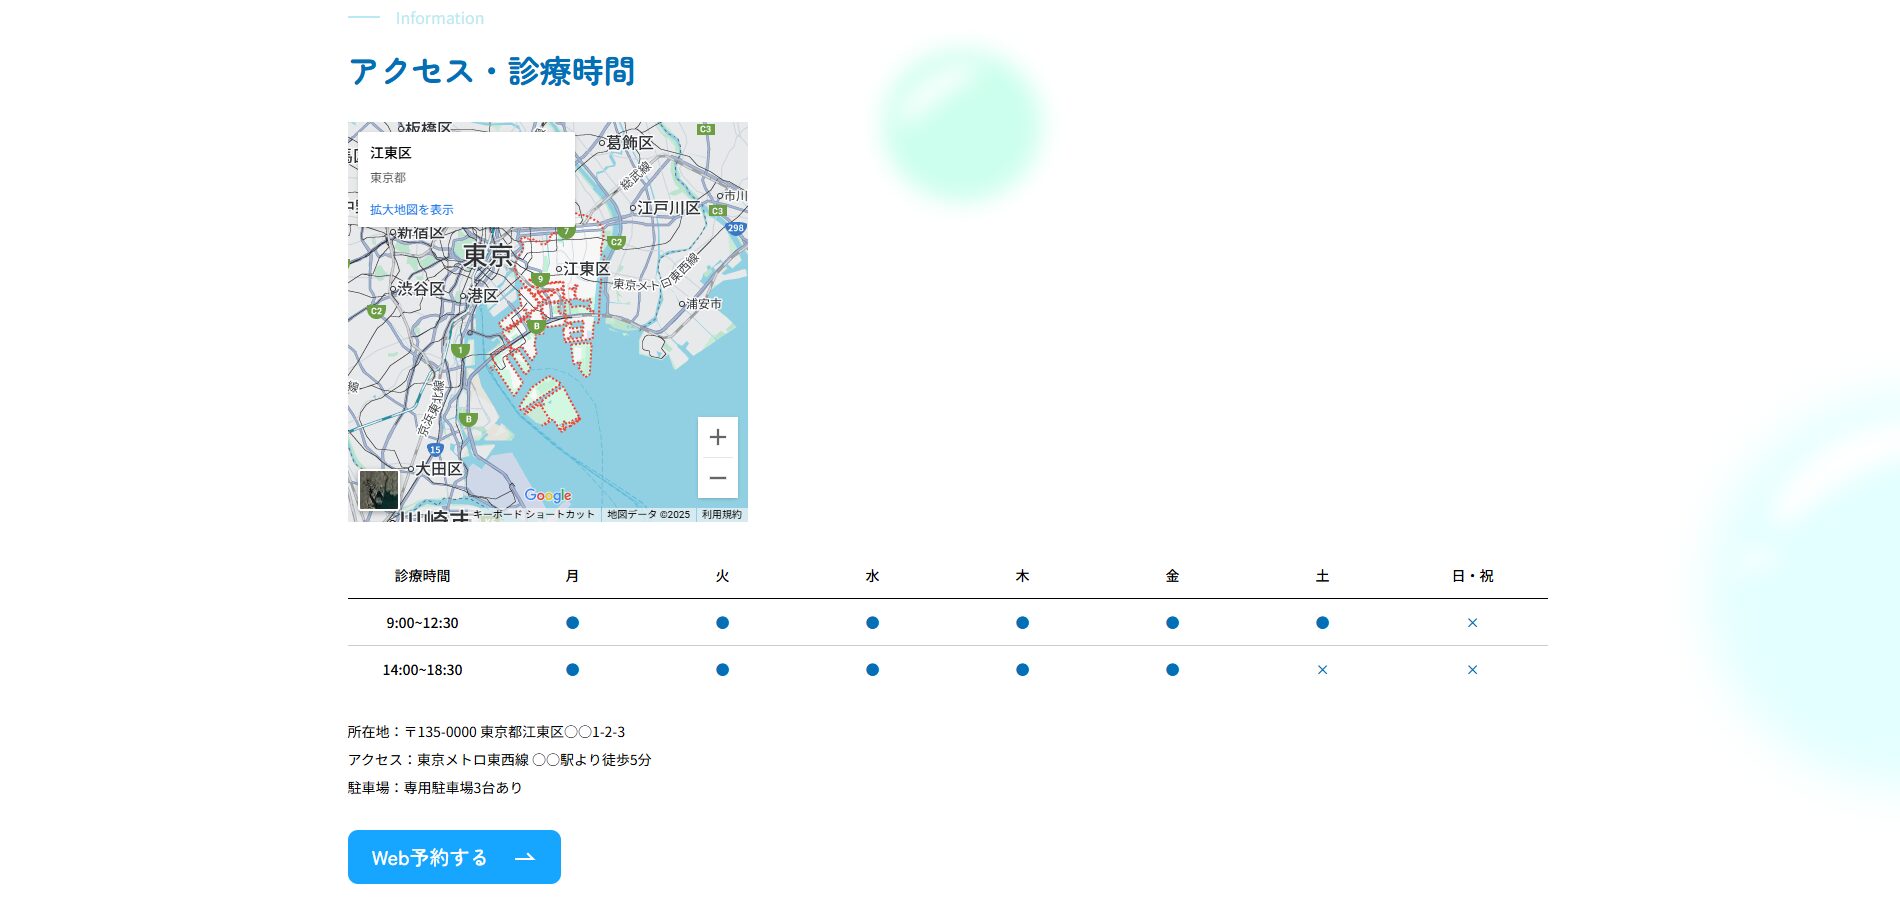Switch to the satellite view thumbnail on the map

[x=379, y=490]
